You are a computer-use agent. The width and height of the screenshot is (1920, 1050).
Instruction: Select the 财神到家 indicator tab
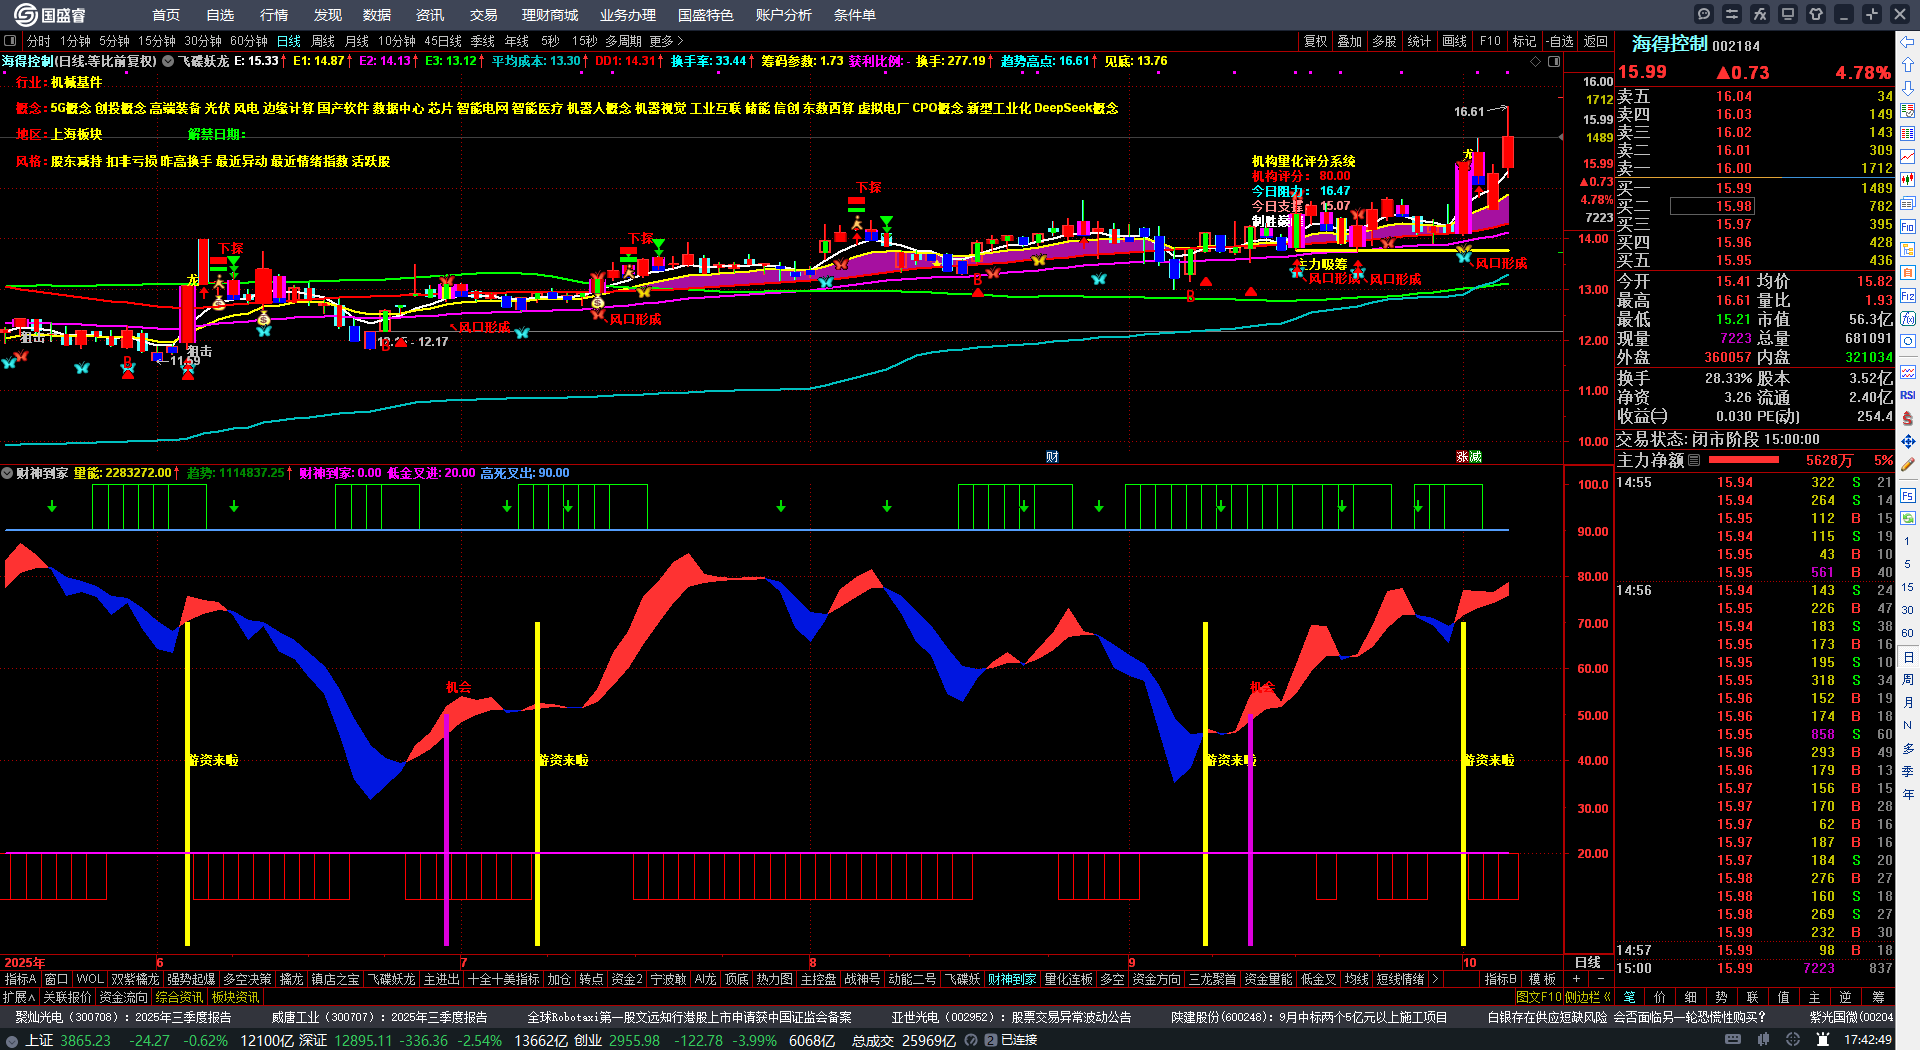point(1012,979)
